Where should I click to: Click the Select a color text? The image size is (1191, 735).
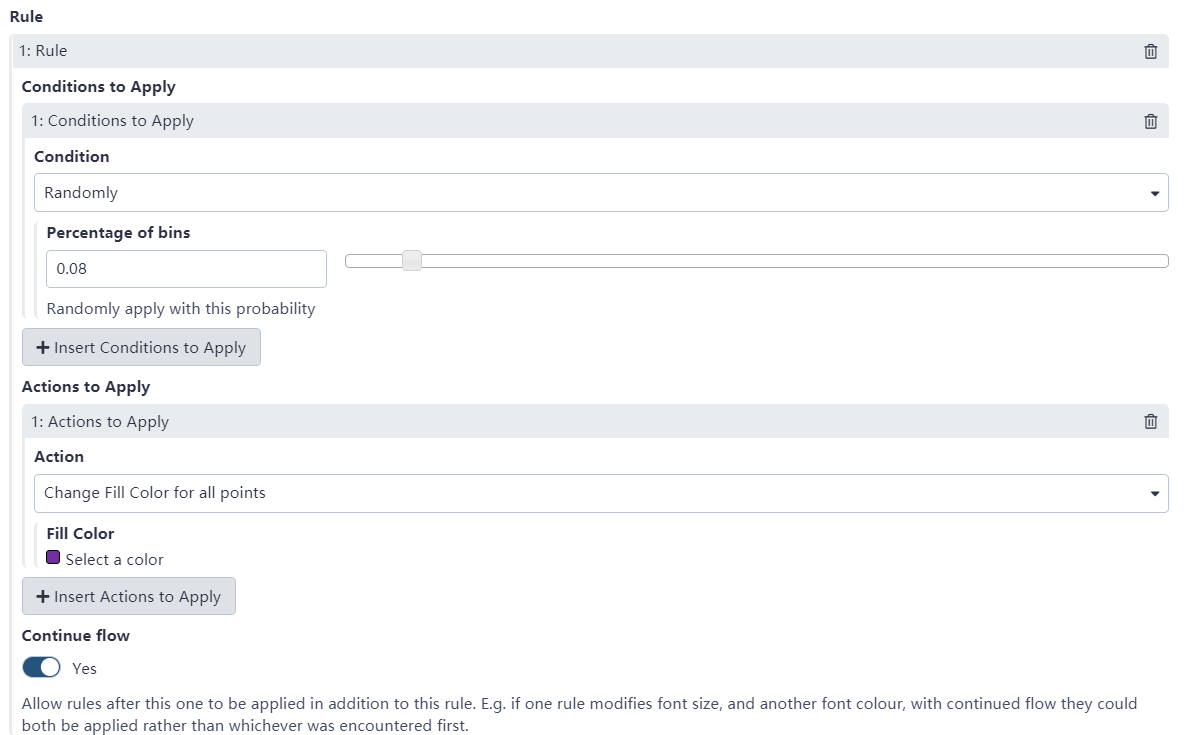(115, 560)
